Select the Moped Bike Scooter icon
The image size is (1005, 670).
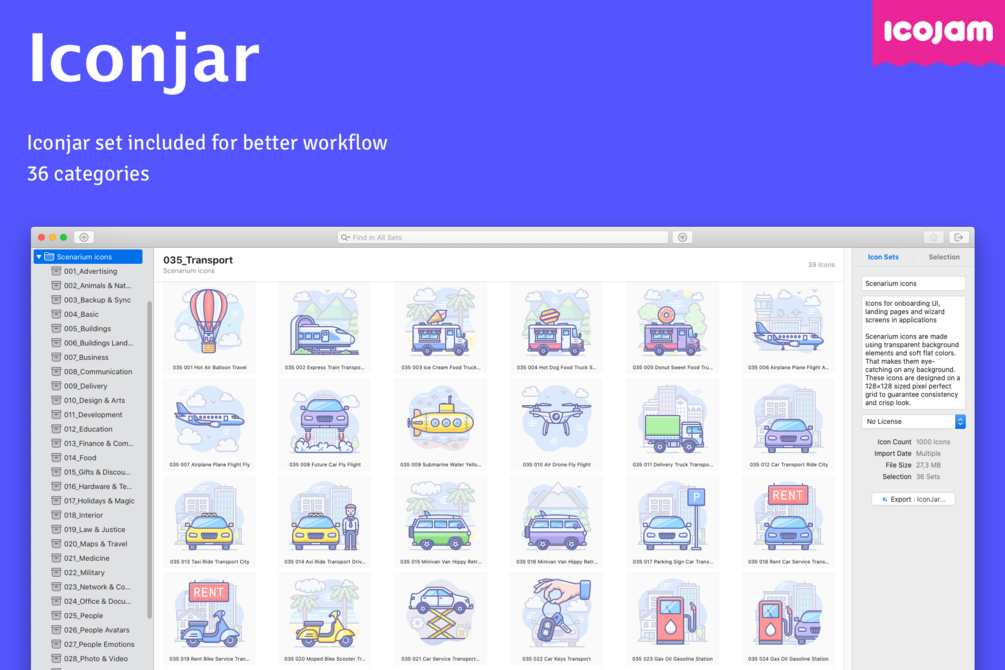point(325,619)
